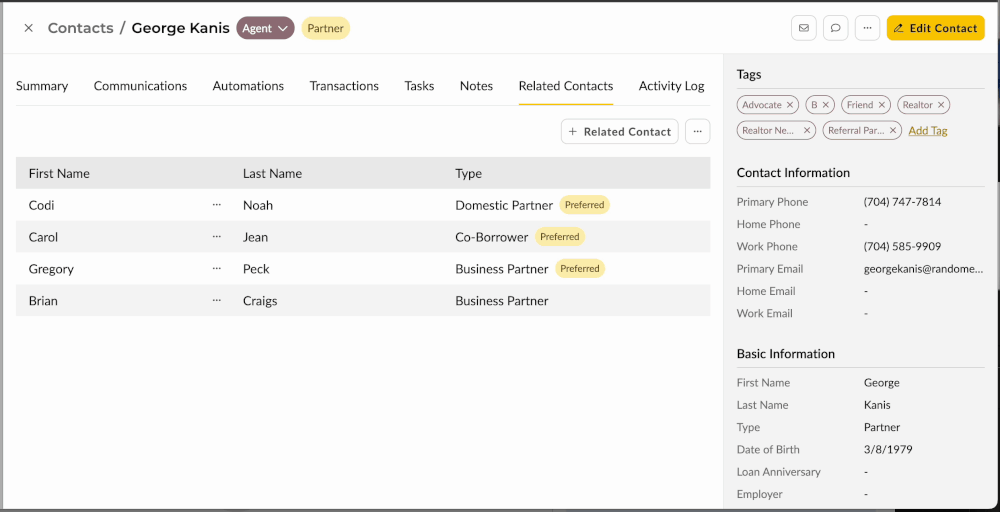
Task: Remove the Friend tag
Action: coord(882,105)
